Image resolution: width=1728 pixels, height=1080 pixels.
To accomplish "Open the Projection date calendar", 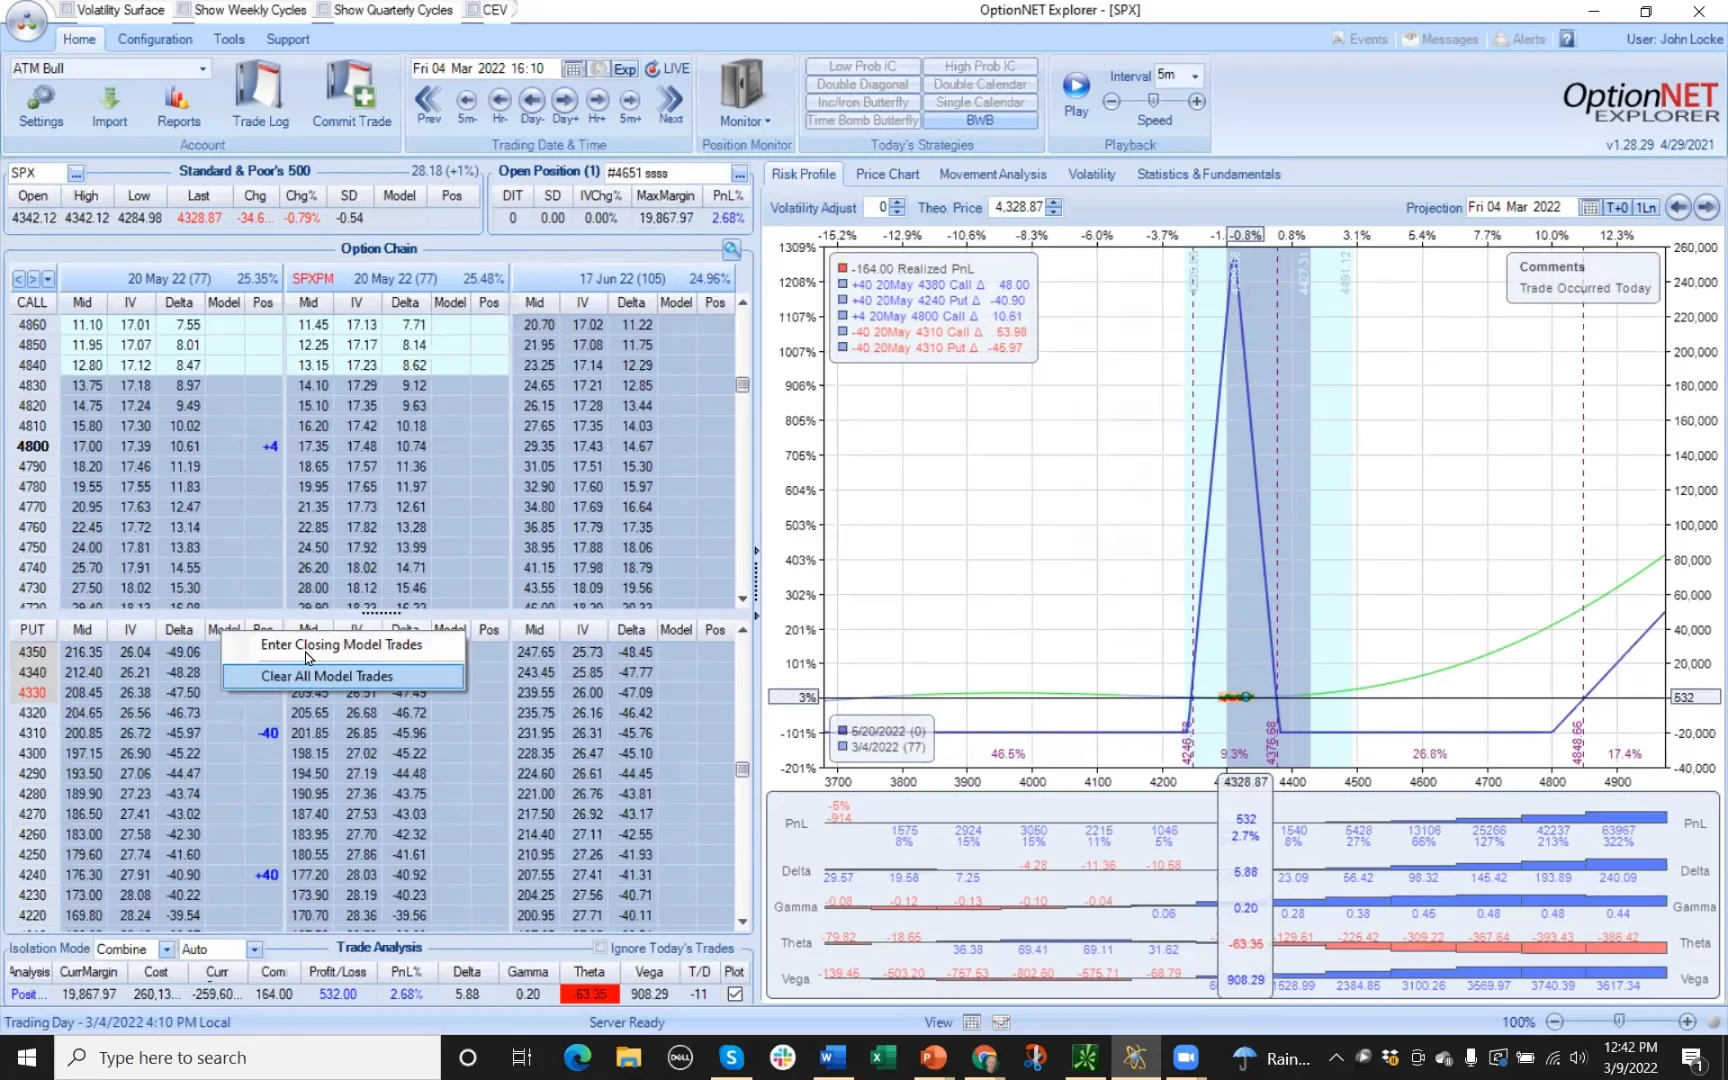I will pyautogui.click(x=1589, y=207).
